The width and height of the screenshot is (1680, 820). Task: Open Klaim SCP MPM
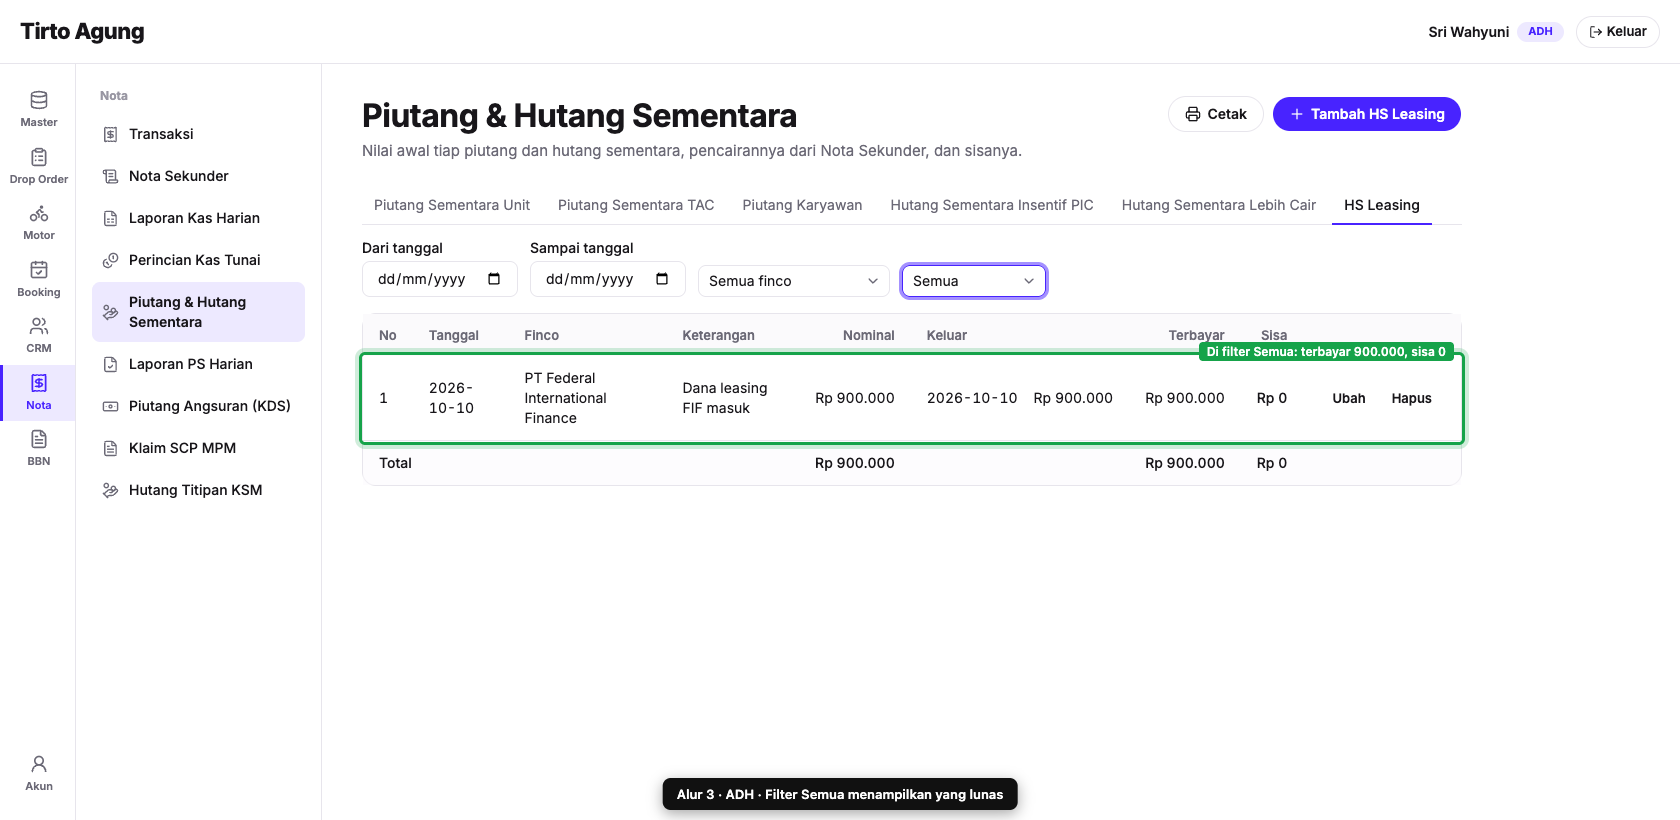[198, 448]
